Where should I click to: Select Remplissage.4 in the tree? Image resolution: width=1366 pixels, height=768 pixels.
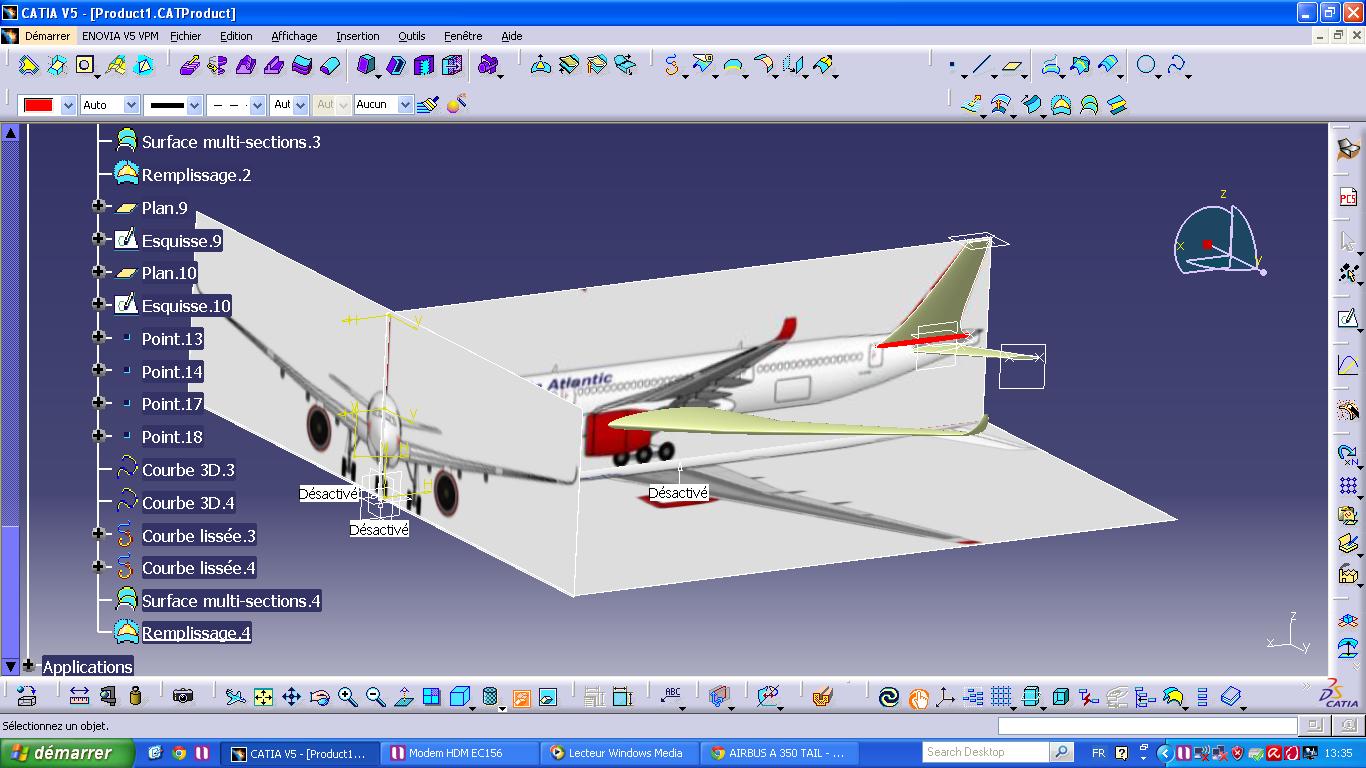pos(196,633)
